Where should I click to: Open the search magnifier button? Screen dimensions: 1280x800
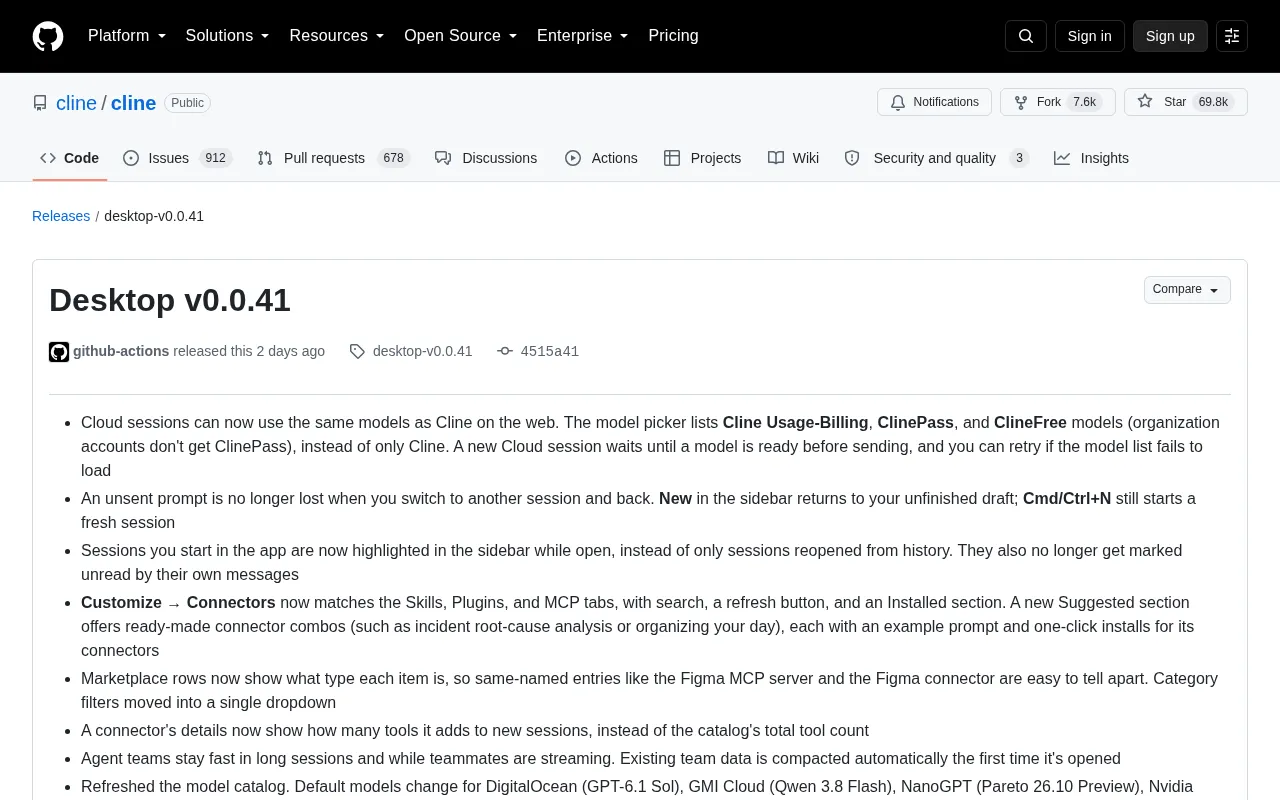click(1026, 36)
